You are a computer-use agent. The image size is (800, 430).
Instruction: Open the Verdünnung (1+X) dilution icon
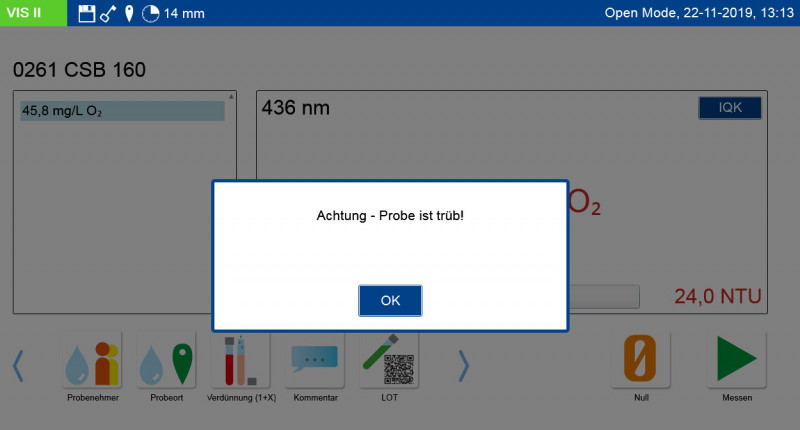(241, 360)
